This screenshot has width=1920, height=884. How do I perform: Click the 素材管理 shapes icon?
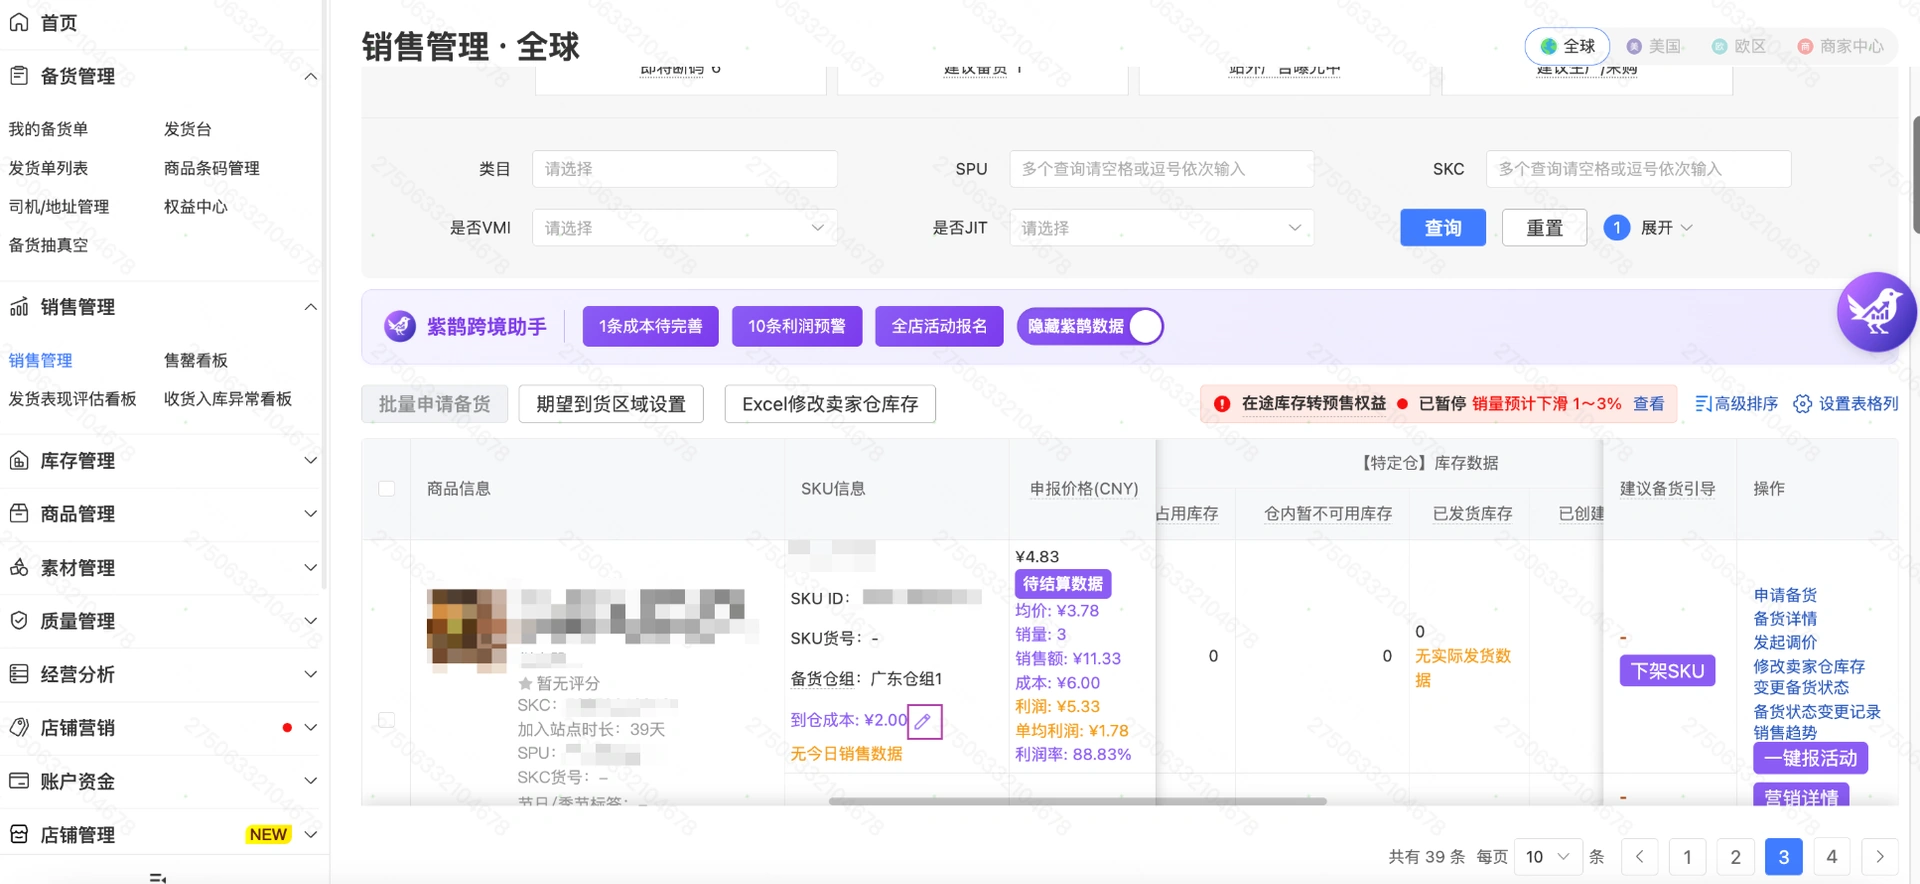[x=19, y=567]
